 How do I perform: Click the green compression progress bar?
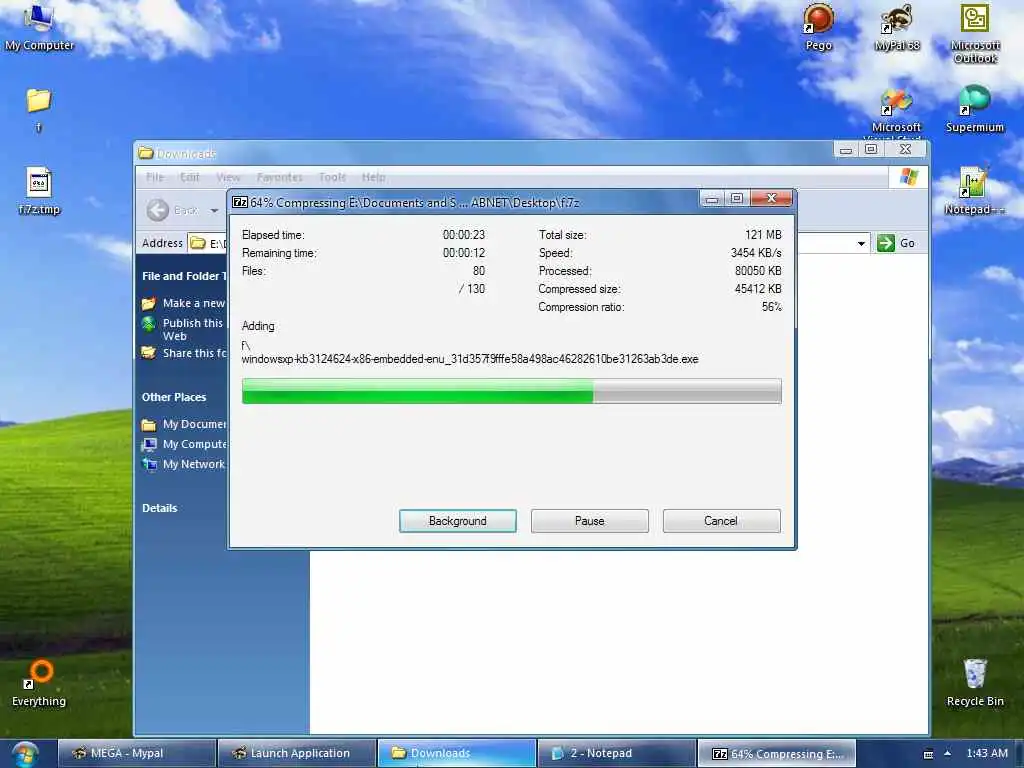(511, 391)
